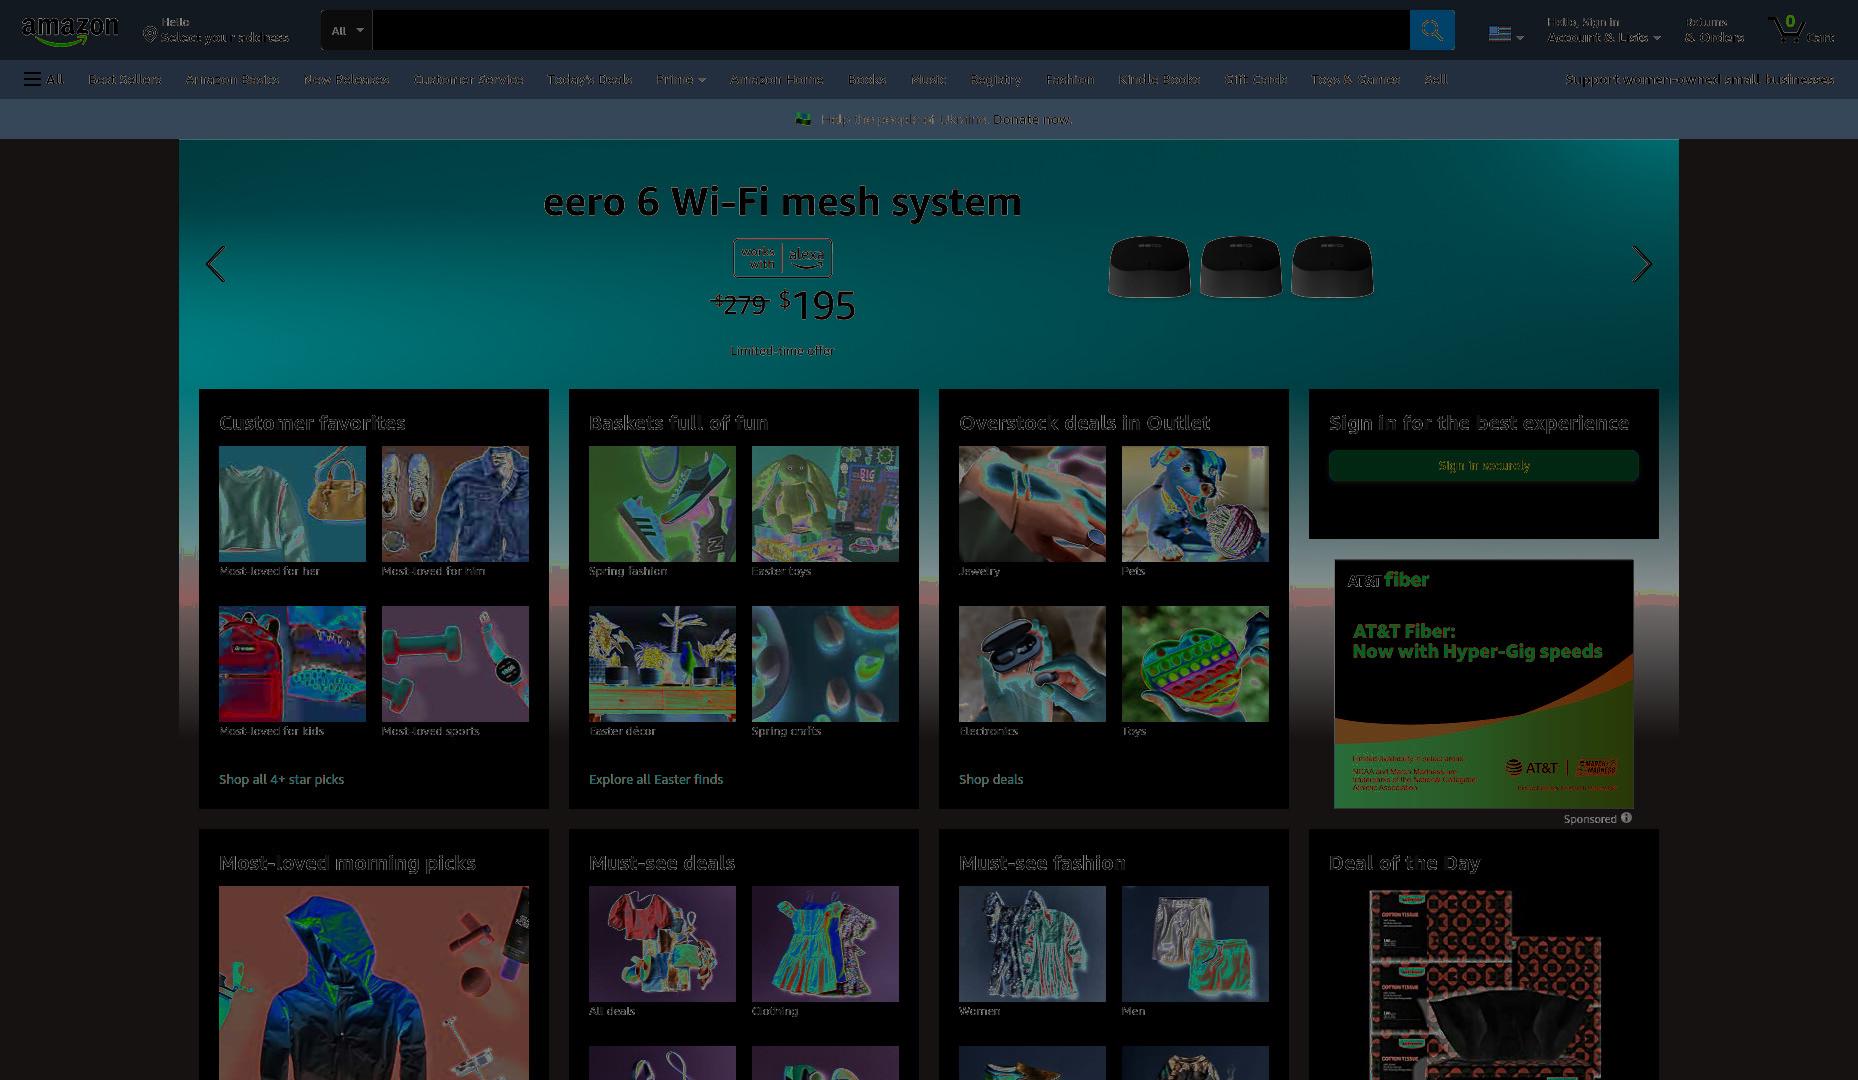
Task: Expand the Prime menu dropdown
Action: (681, 79)
